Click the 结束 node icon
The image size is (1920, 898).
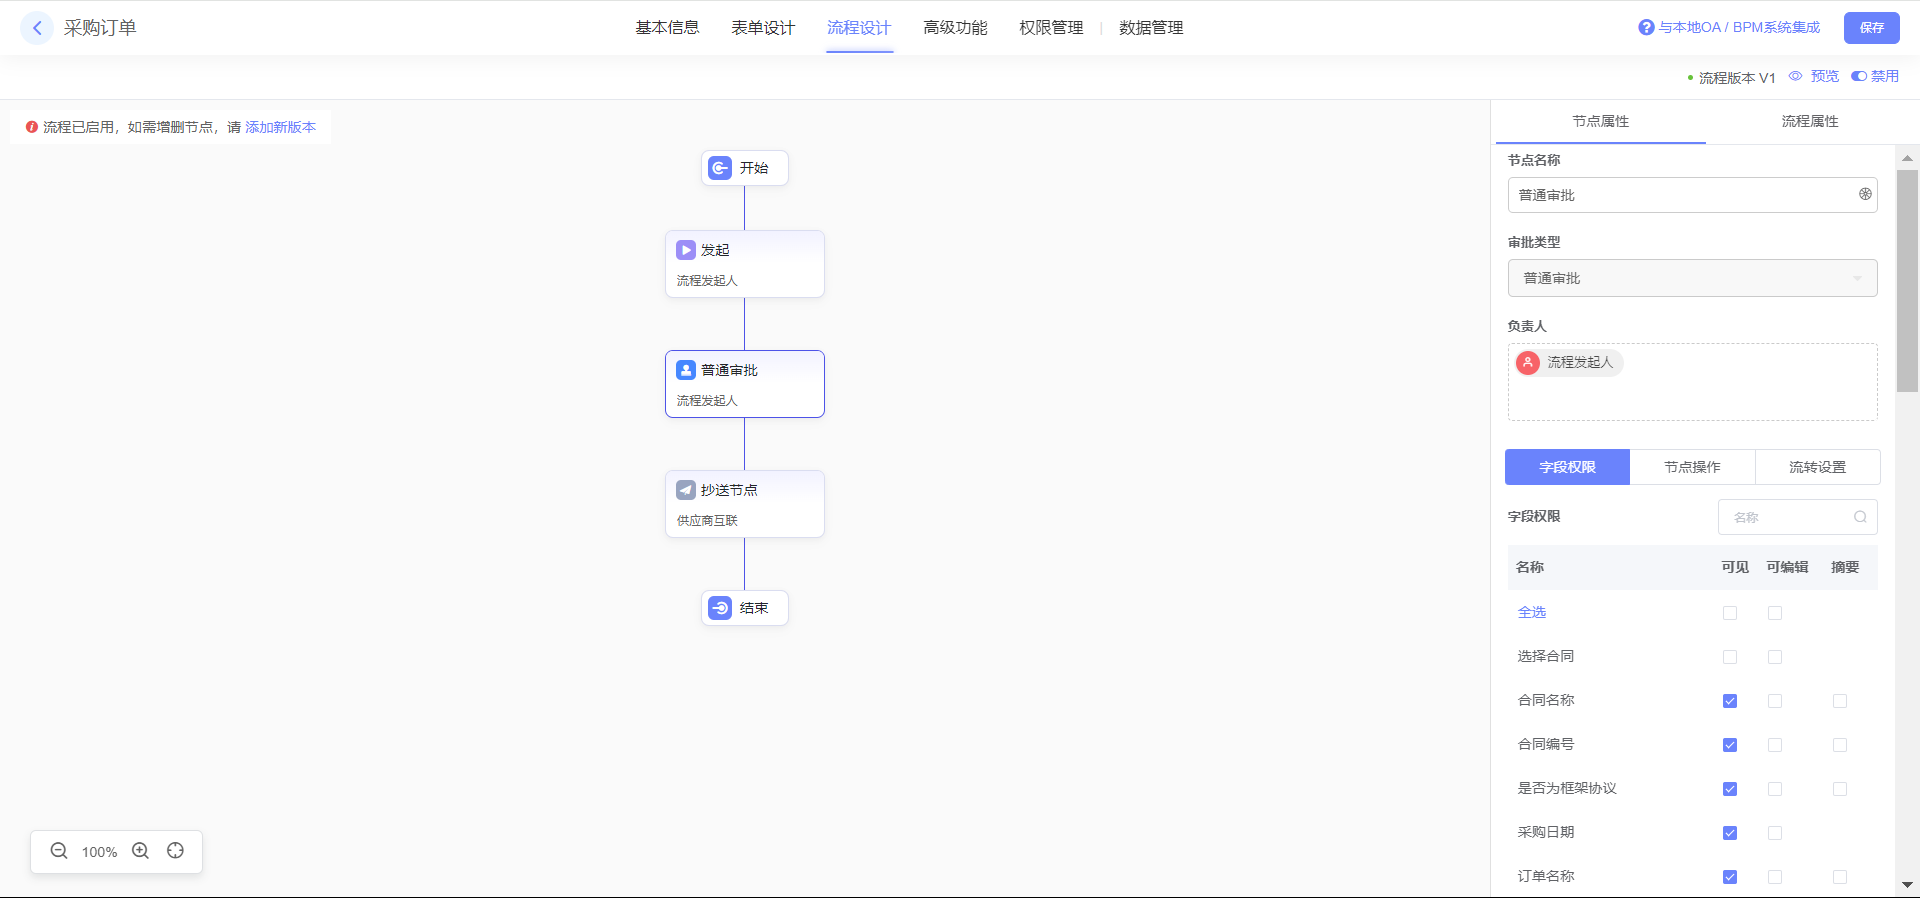[720, 608]
